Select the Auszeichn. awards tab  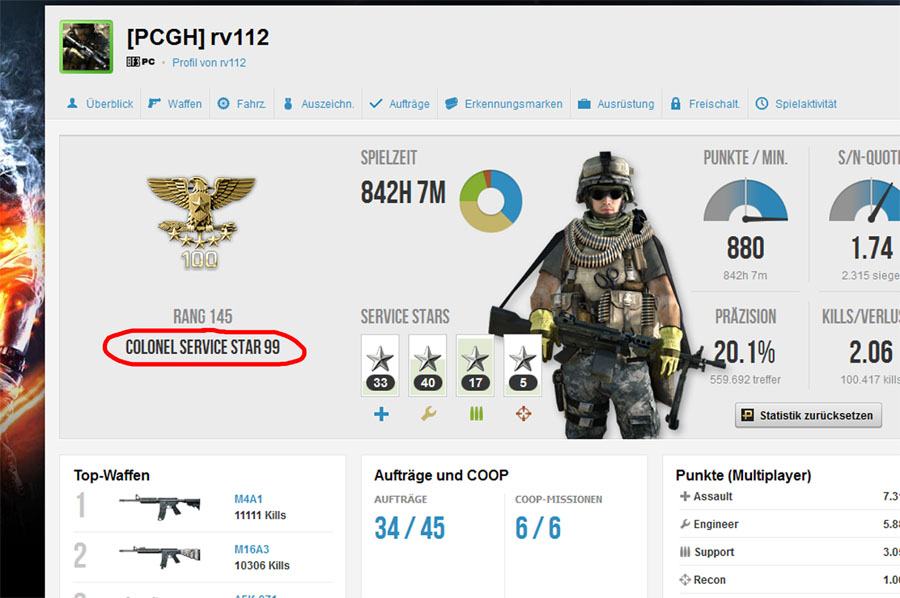pos(319,104)
